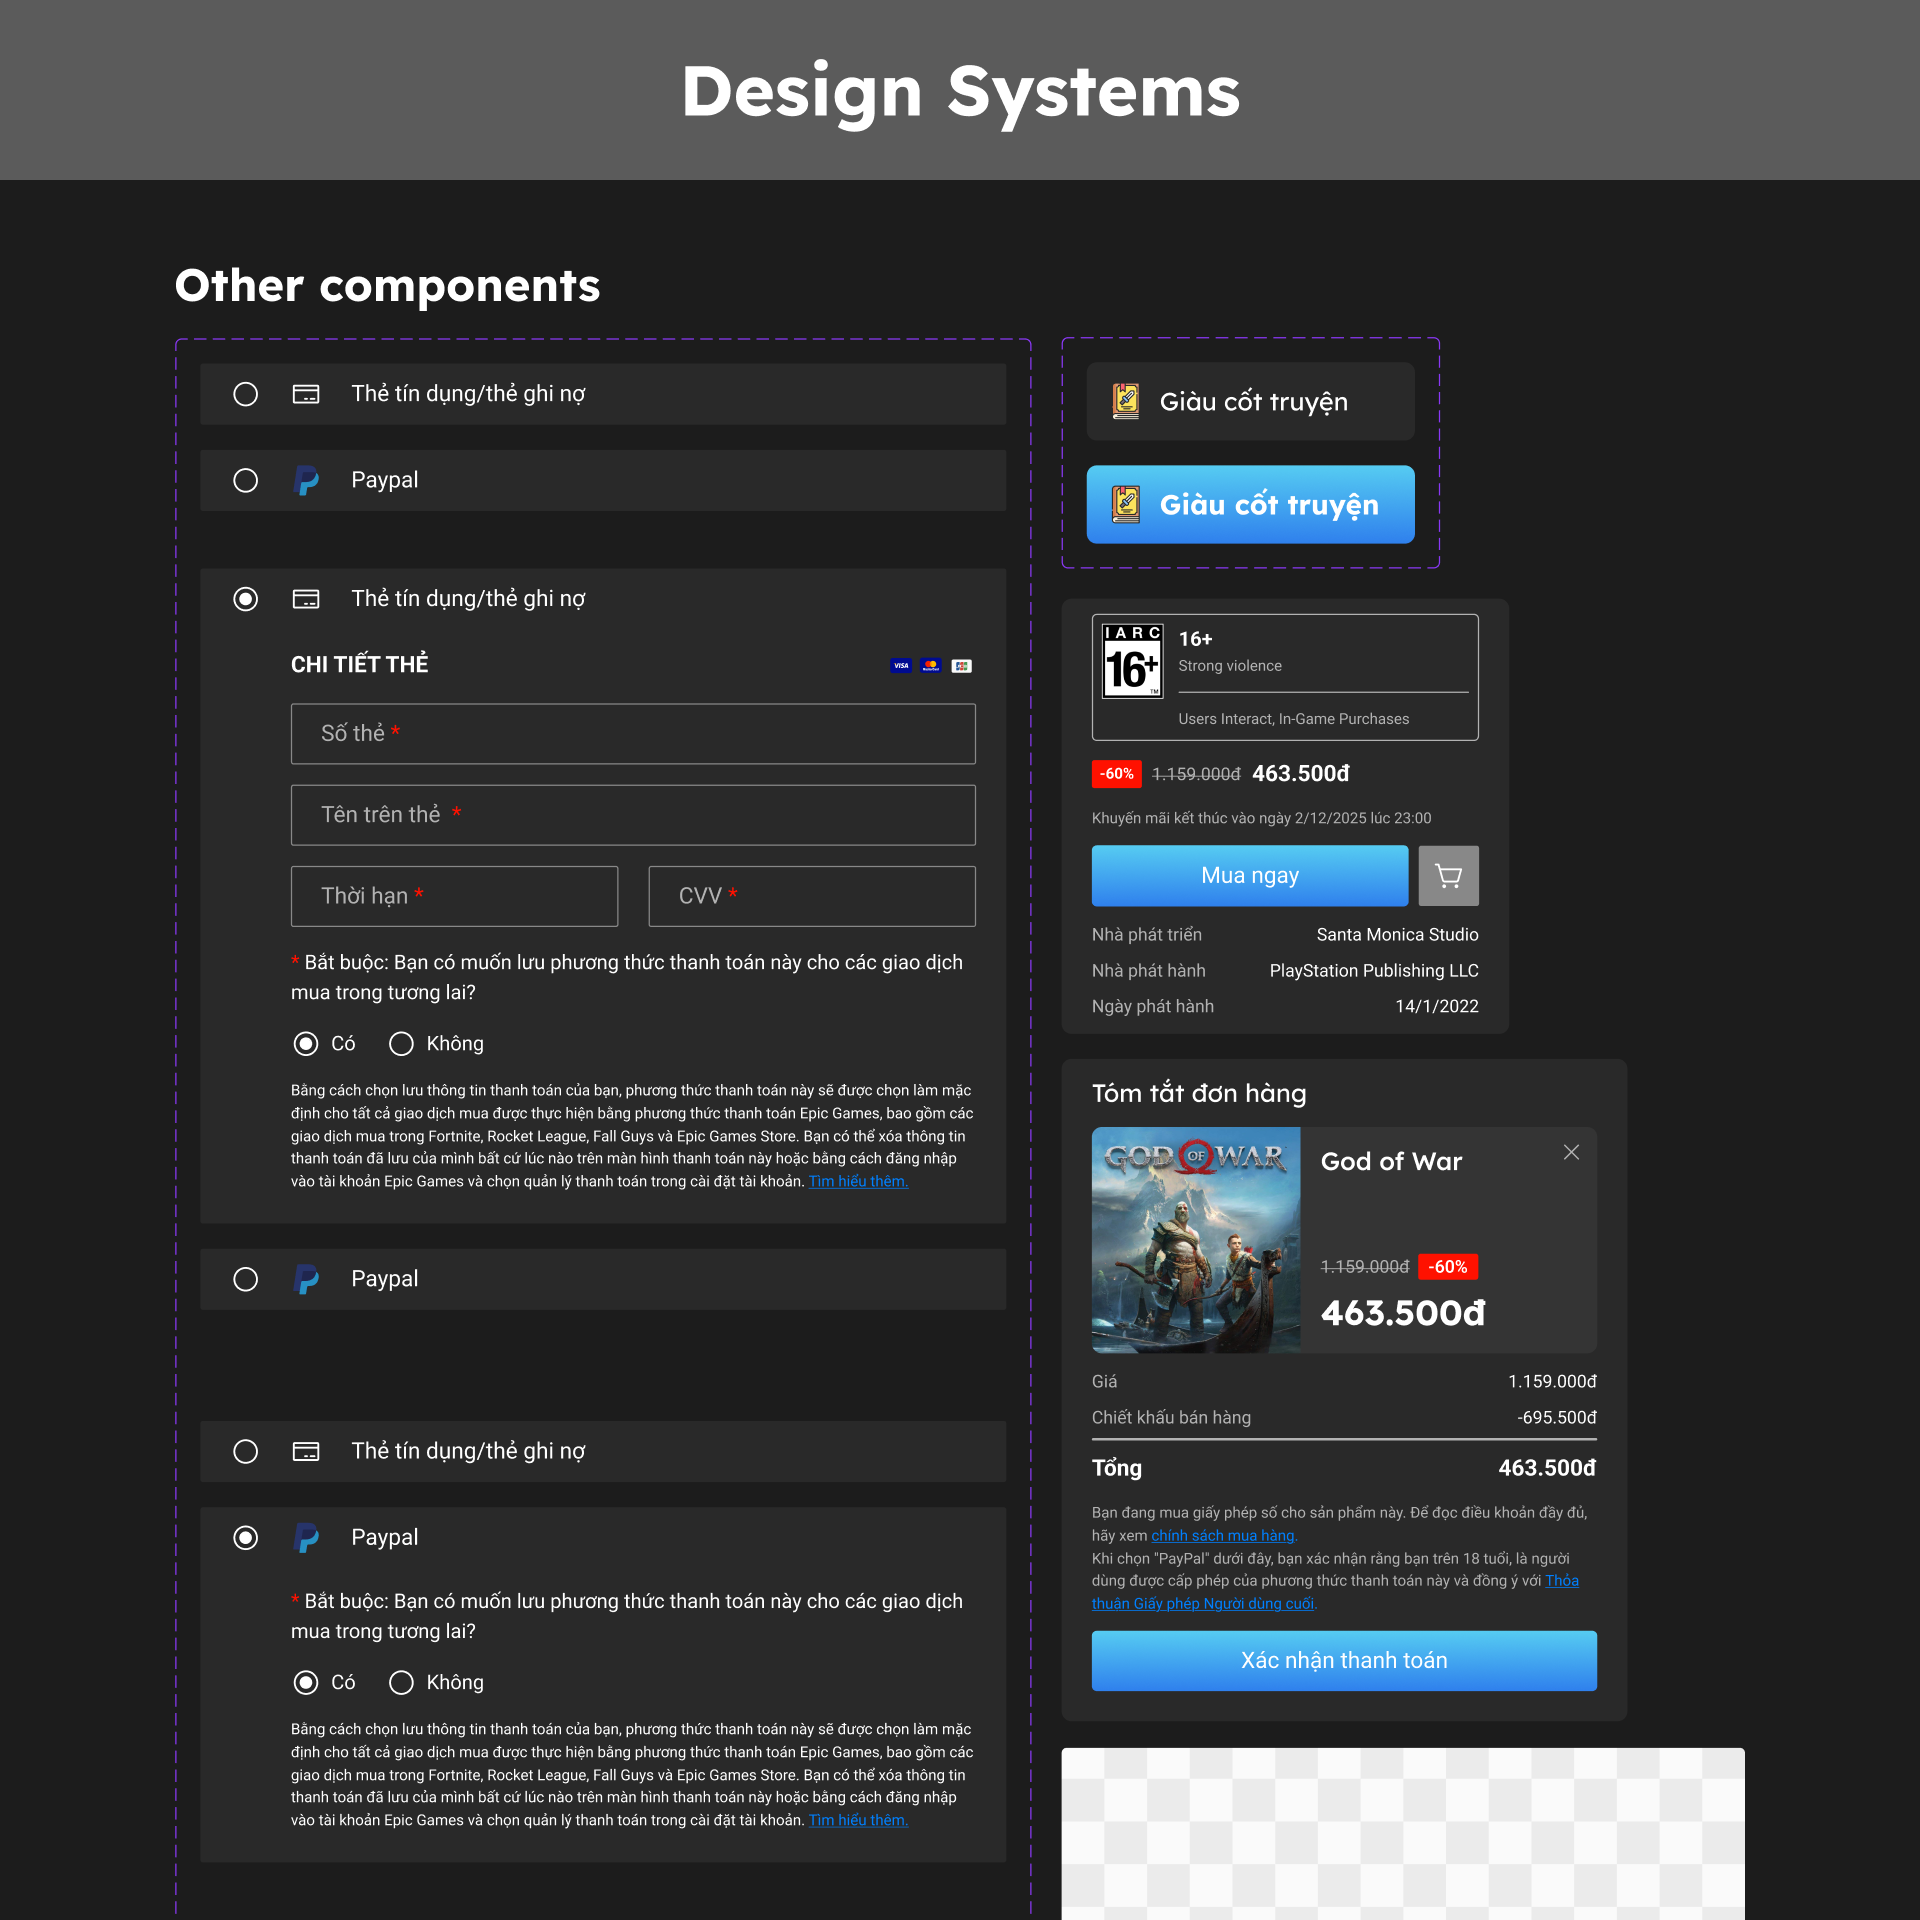Click the IARC 16+ rating badge
Image resolution: width=1920 pixels, height=1920 pixels.
(1132, 661)
